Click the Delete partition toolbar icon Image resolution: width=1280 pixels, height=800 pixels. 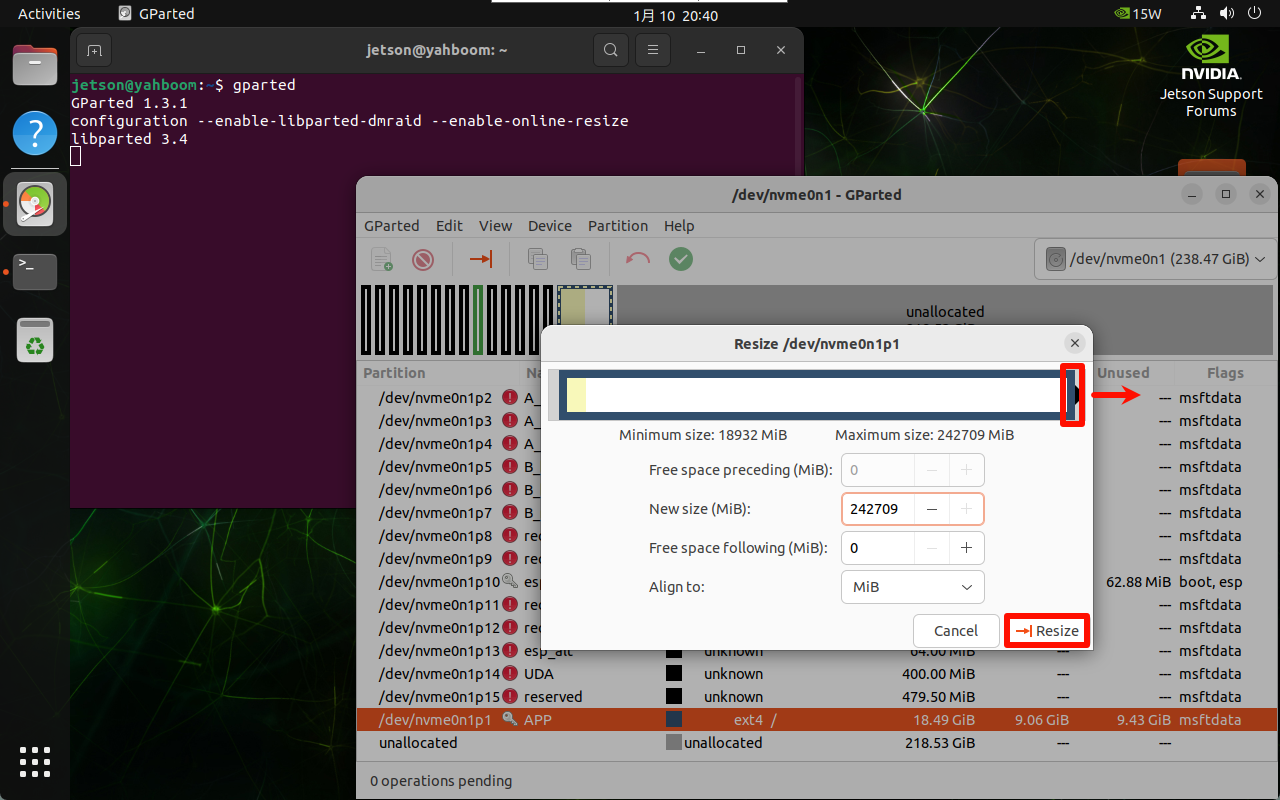pos(423,259)
